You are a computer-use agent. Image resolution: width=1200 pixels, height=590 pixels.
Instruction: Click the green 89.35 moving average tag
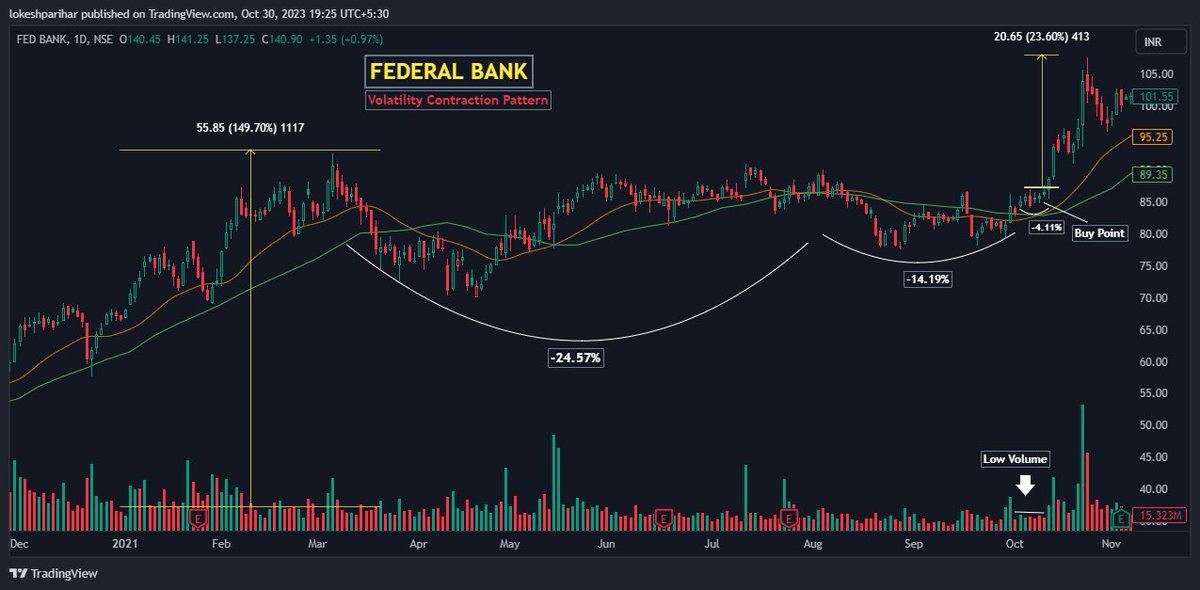tap(1154, 174)
